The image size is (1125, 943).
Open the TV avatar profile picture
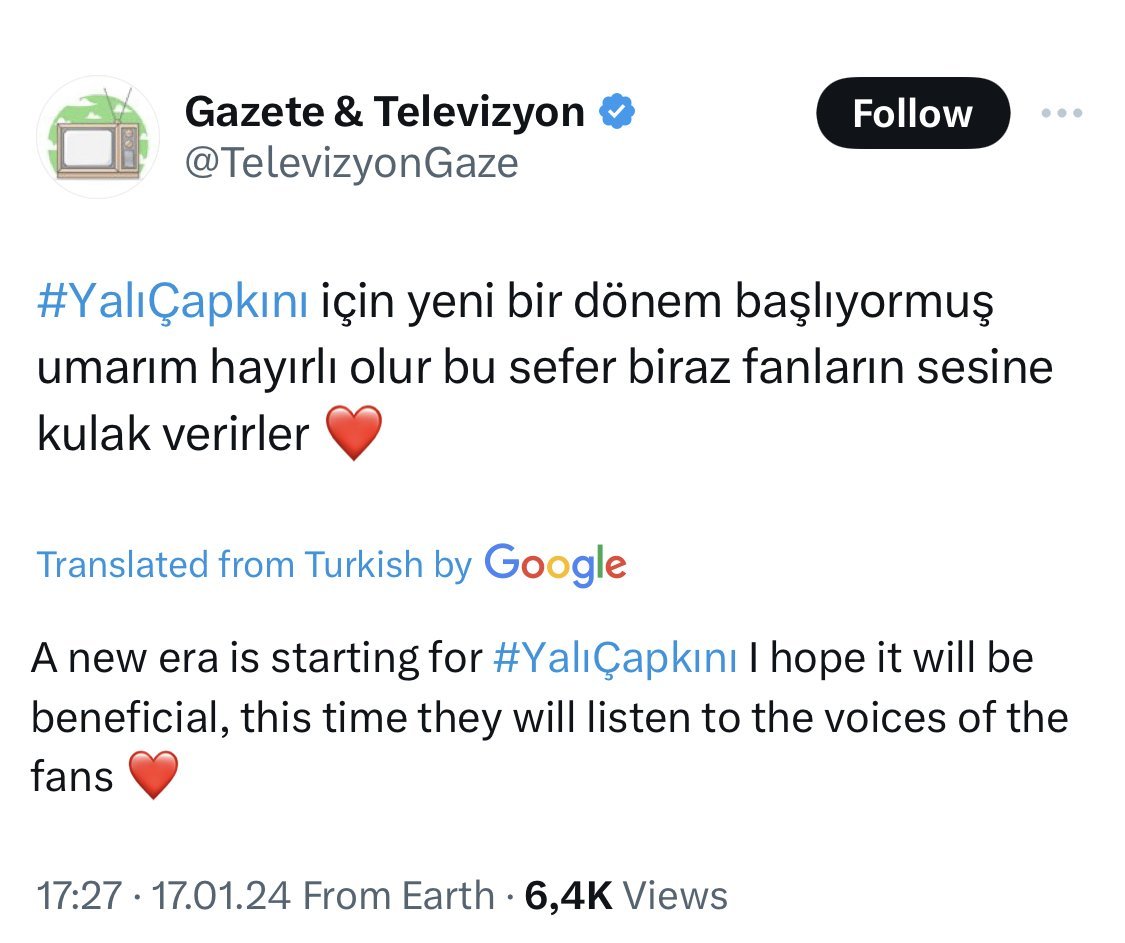point(97,137)
